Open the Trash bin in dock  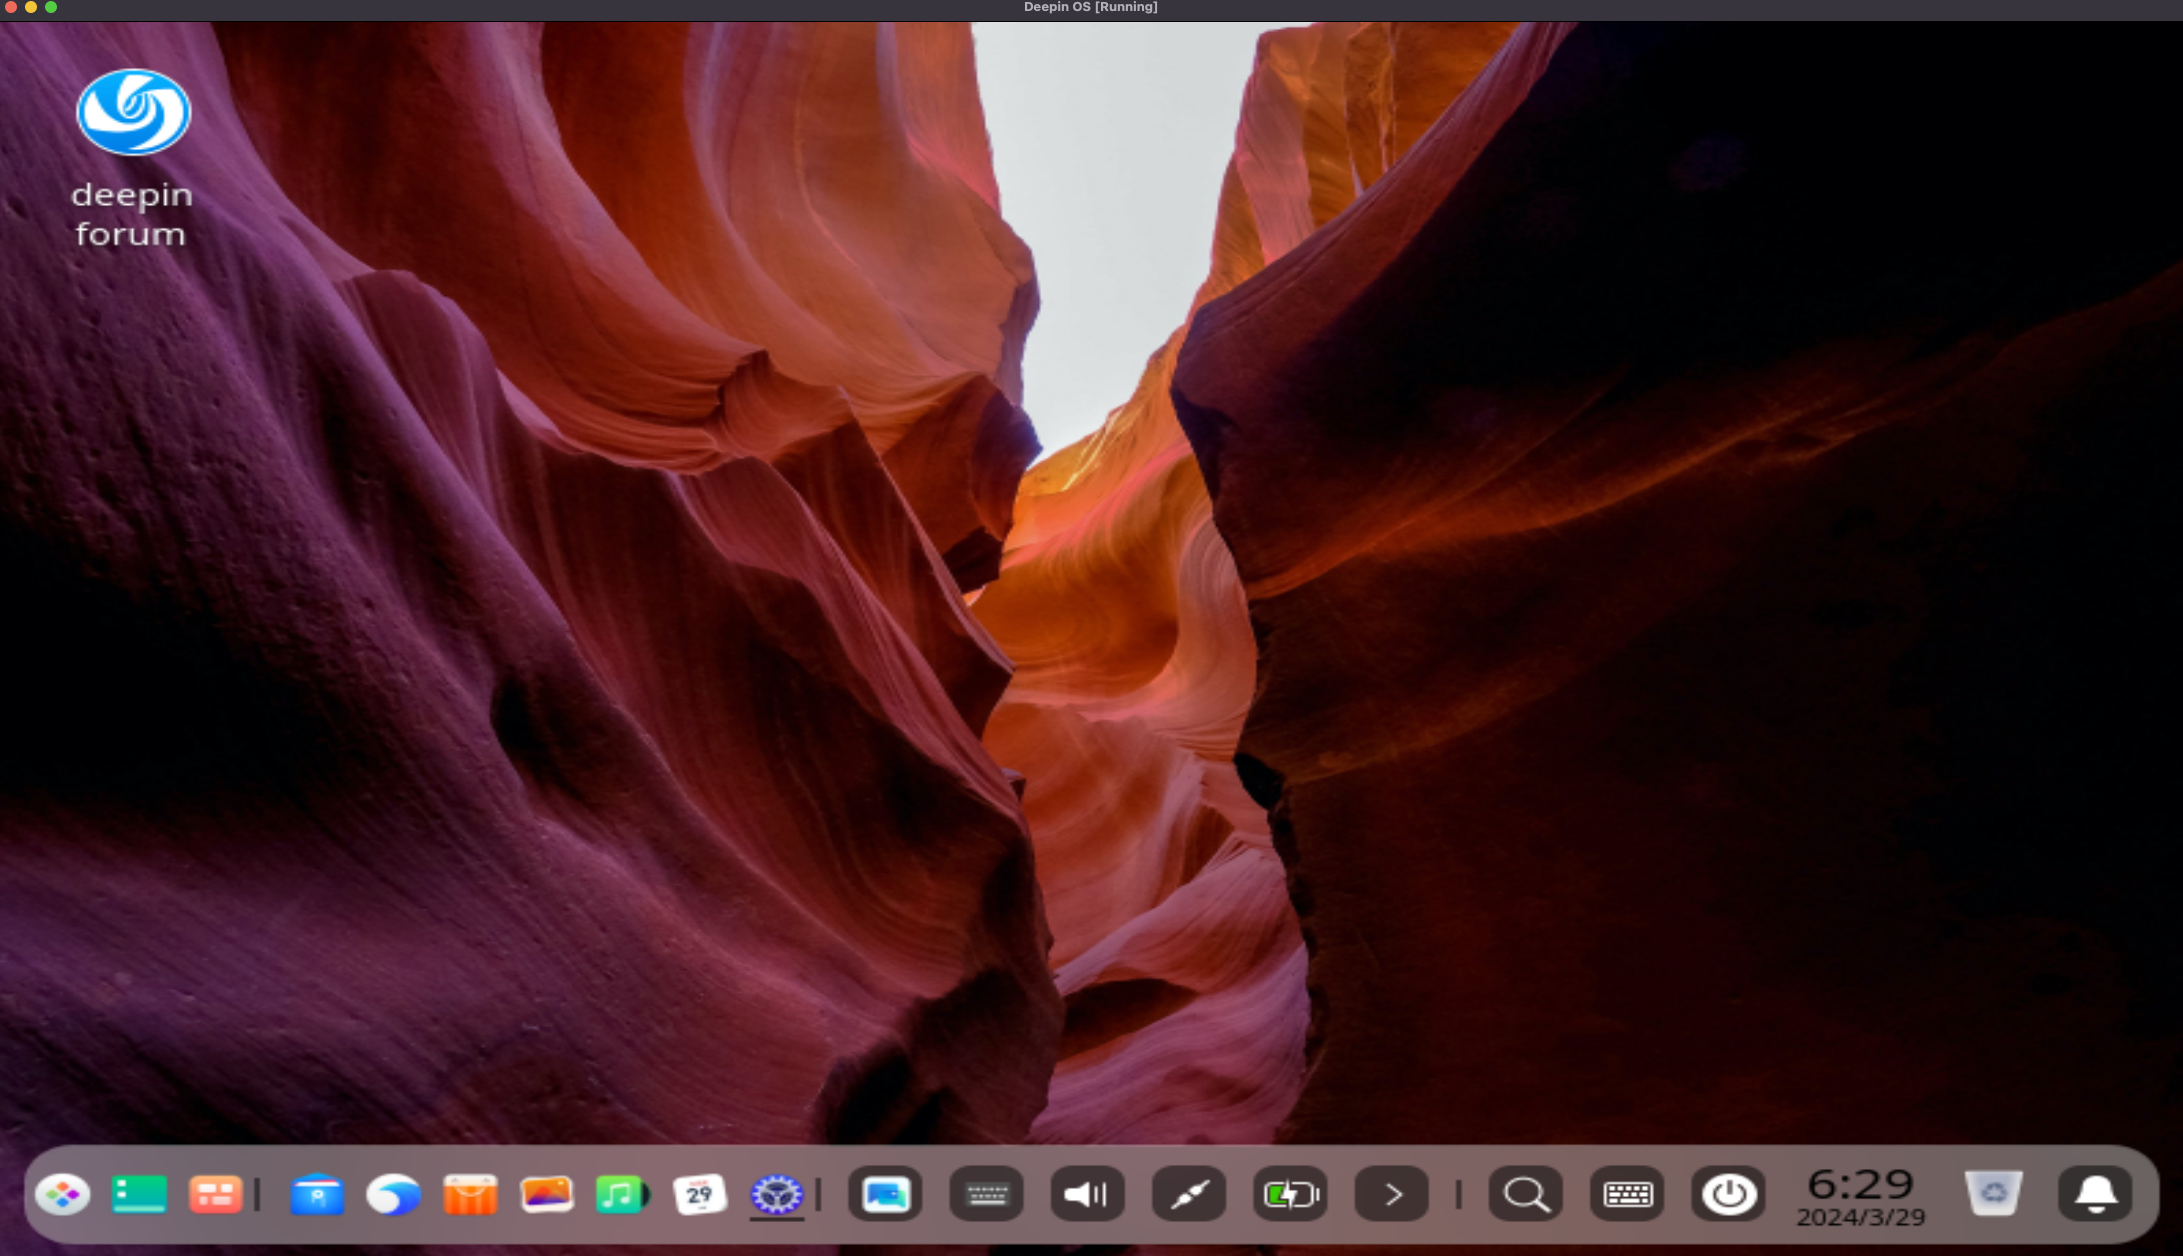click(1993, 1194)
